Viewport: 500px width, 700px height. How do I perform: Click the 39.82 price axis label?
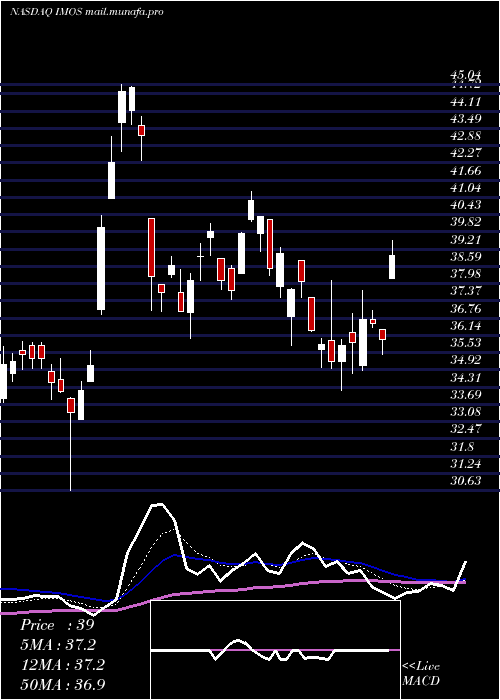(x=466, y=222)
